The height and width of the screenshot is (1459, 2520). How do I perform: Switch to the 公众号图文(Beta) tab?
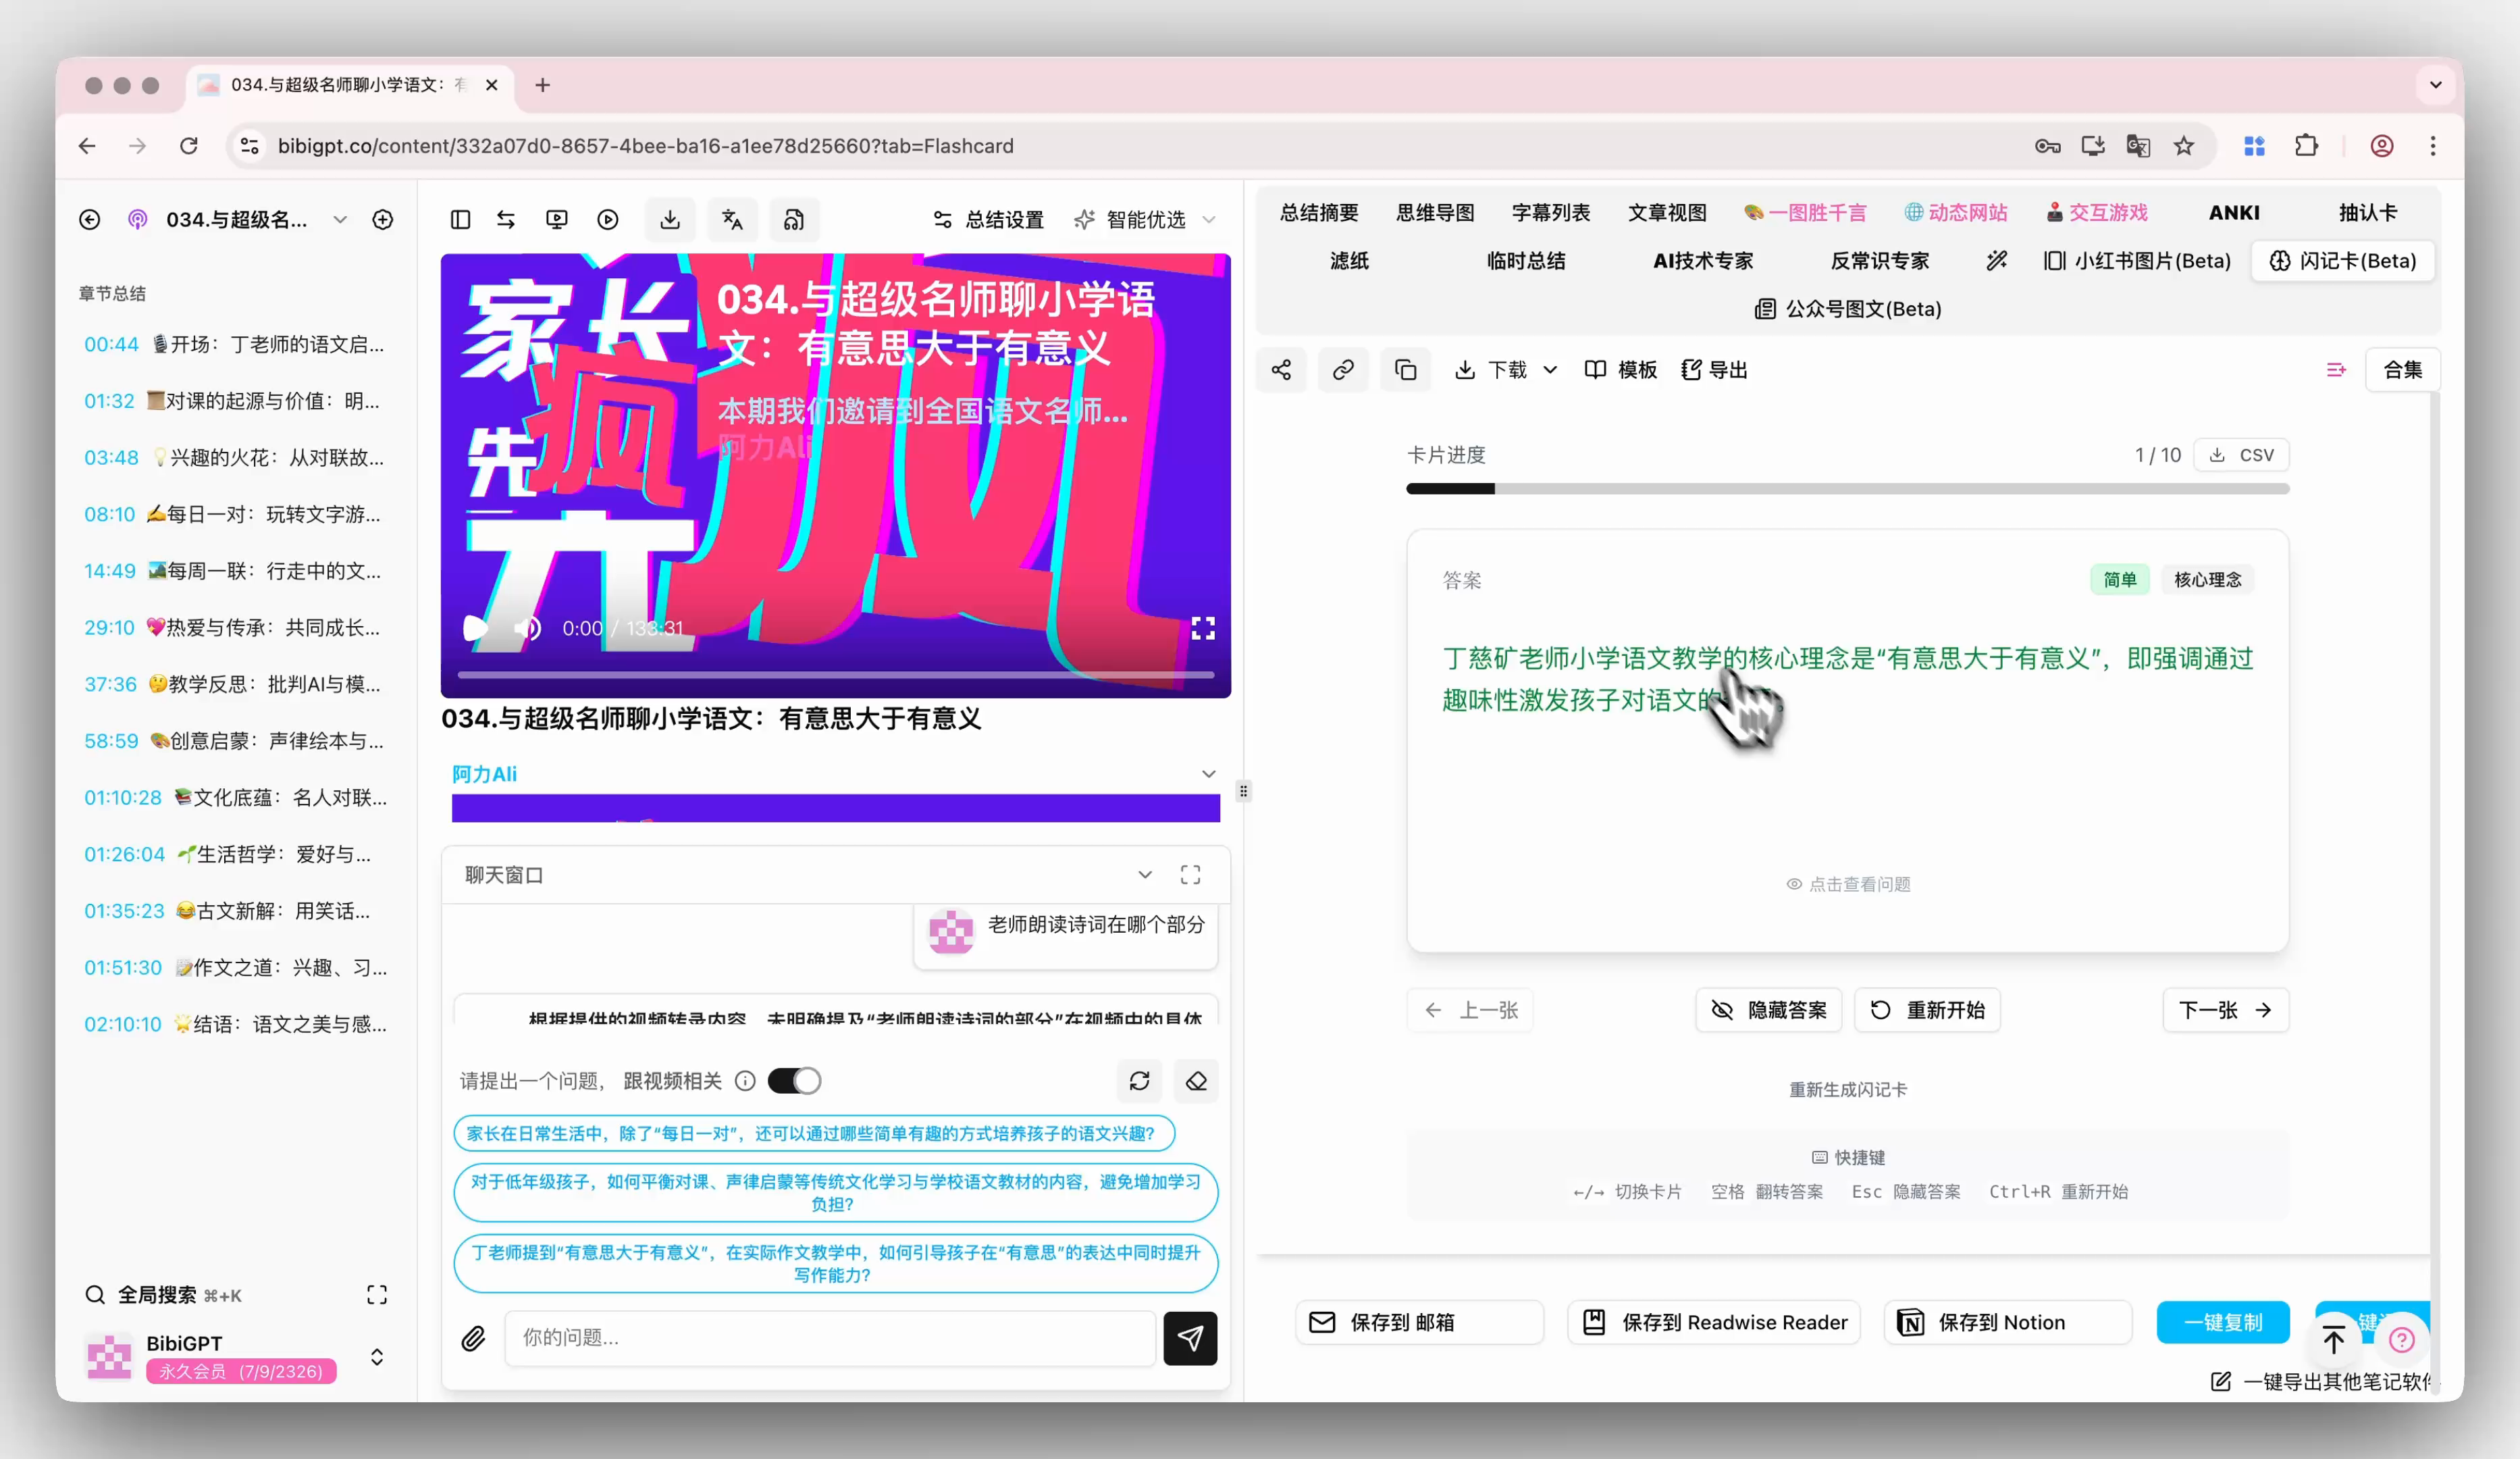pos(1848,309)
